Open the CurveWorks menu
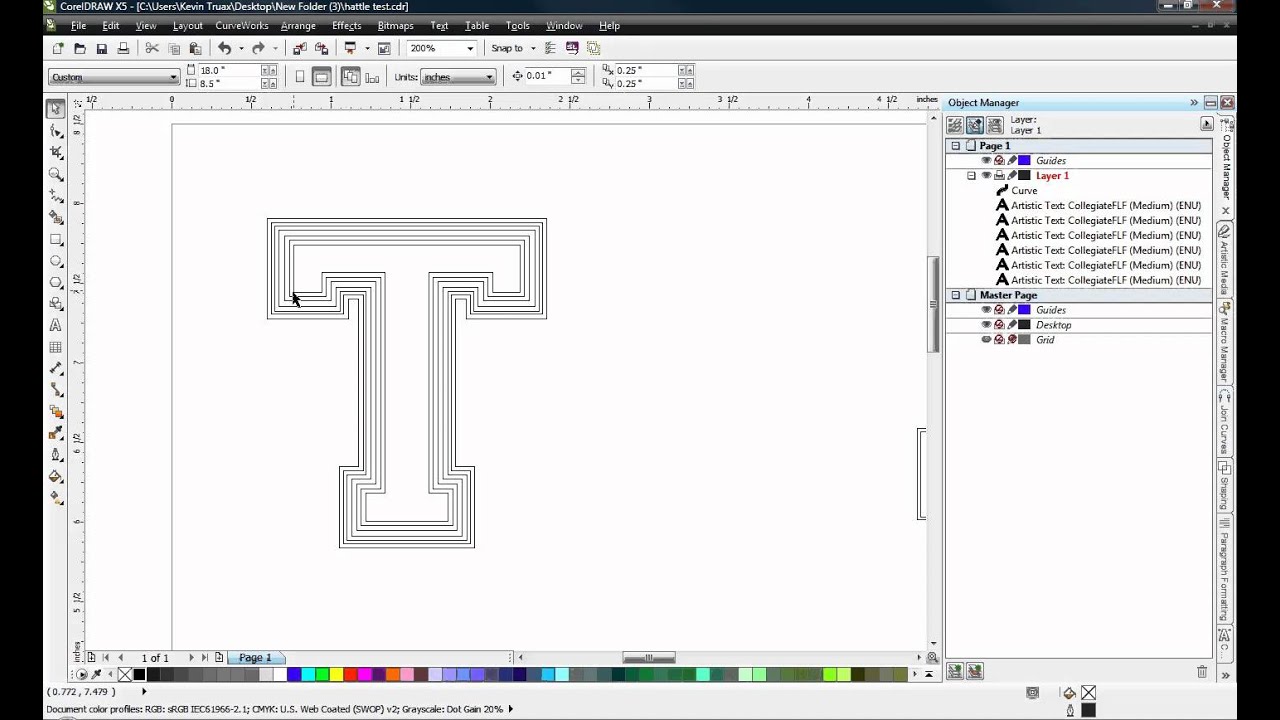This screenshot has width=1280, height=720. tap(242, 25)
